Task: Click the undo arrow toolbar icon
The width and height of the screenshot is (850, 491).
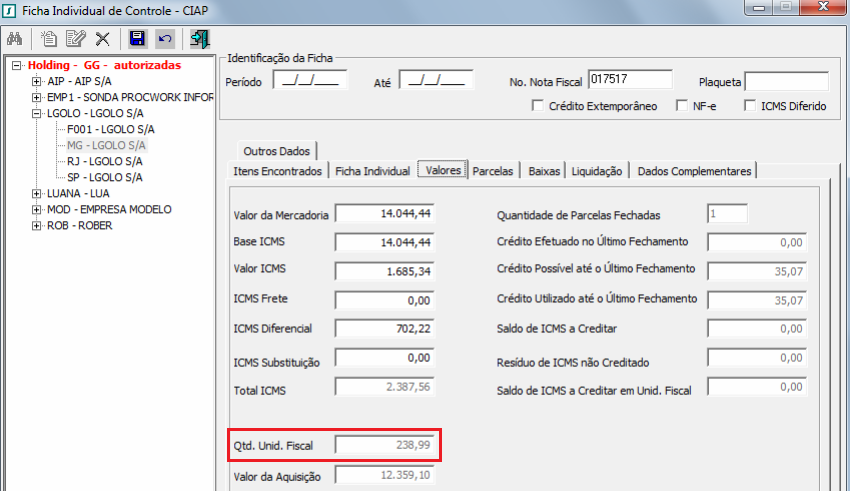Action: 165,39
